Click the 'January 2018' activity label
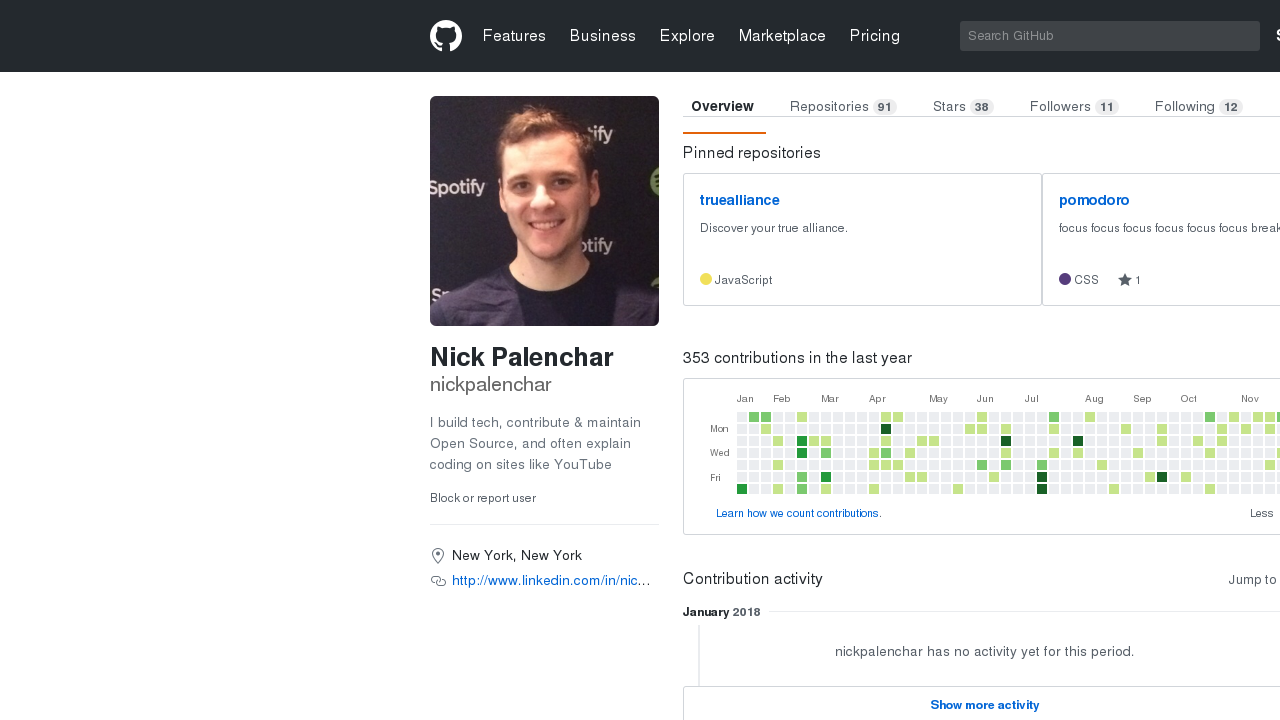The image size is (1280, 720). tap(722, 612)
